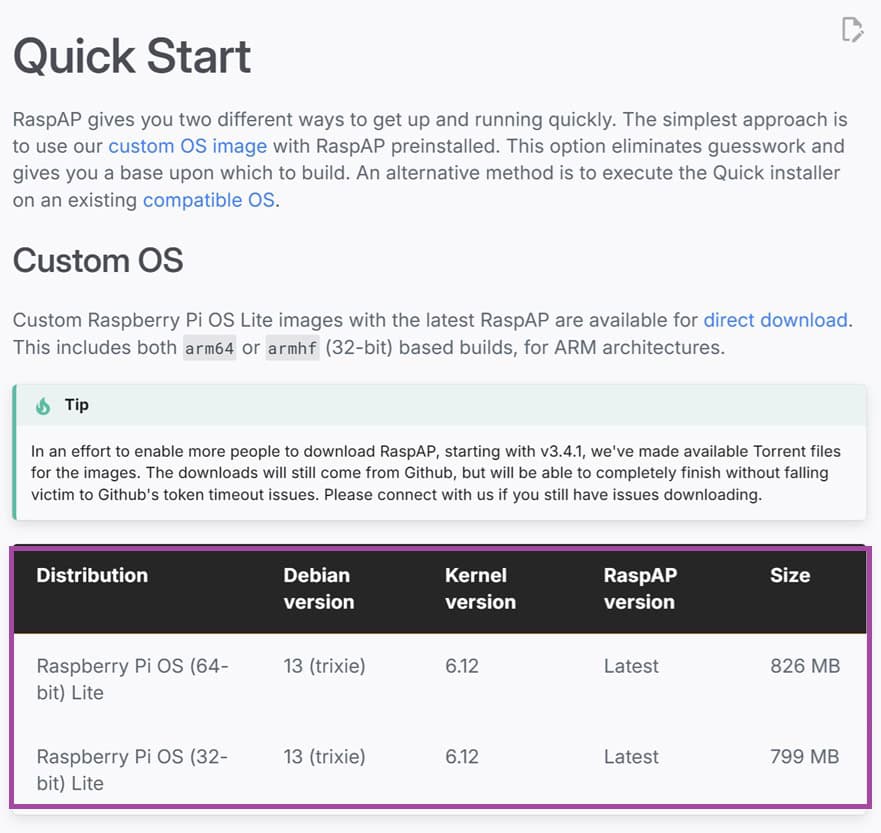Screen dimensions: 881x833
Task: Click the 826 MB size cell
Action: pos(805,666)
